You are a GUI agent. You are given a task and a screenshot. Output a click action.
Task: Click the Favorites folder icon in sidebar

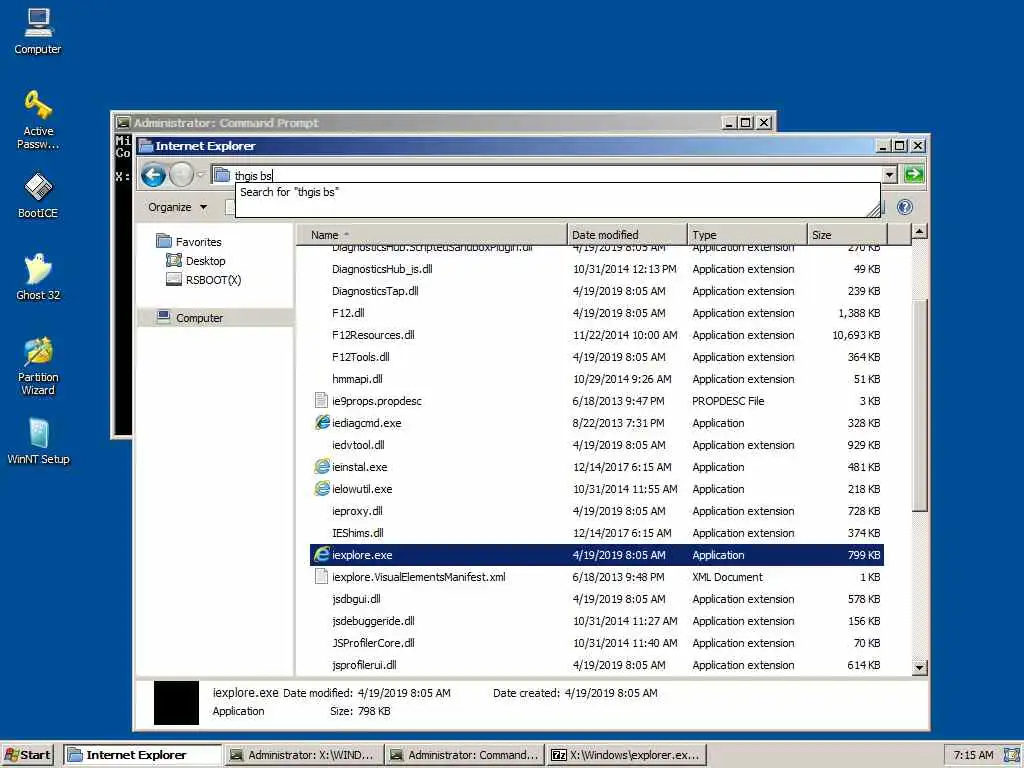pos(164,241)
